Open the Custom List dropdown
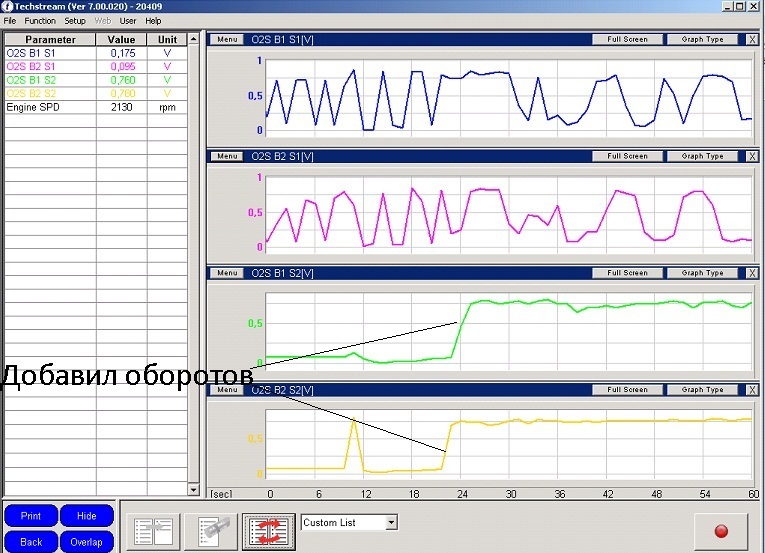Screen dimensions: 765x553 click(x=391, y=522)
